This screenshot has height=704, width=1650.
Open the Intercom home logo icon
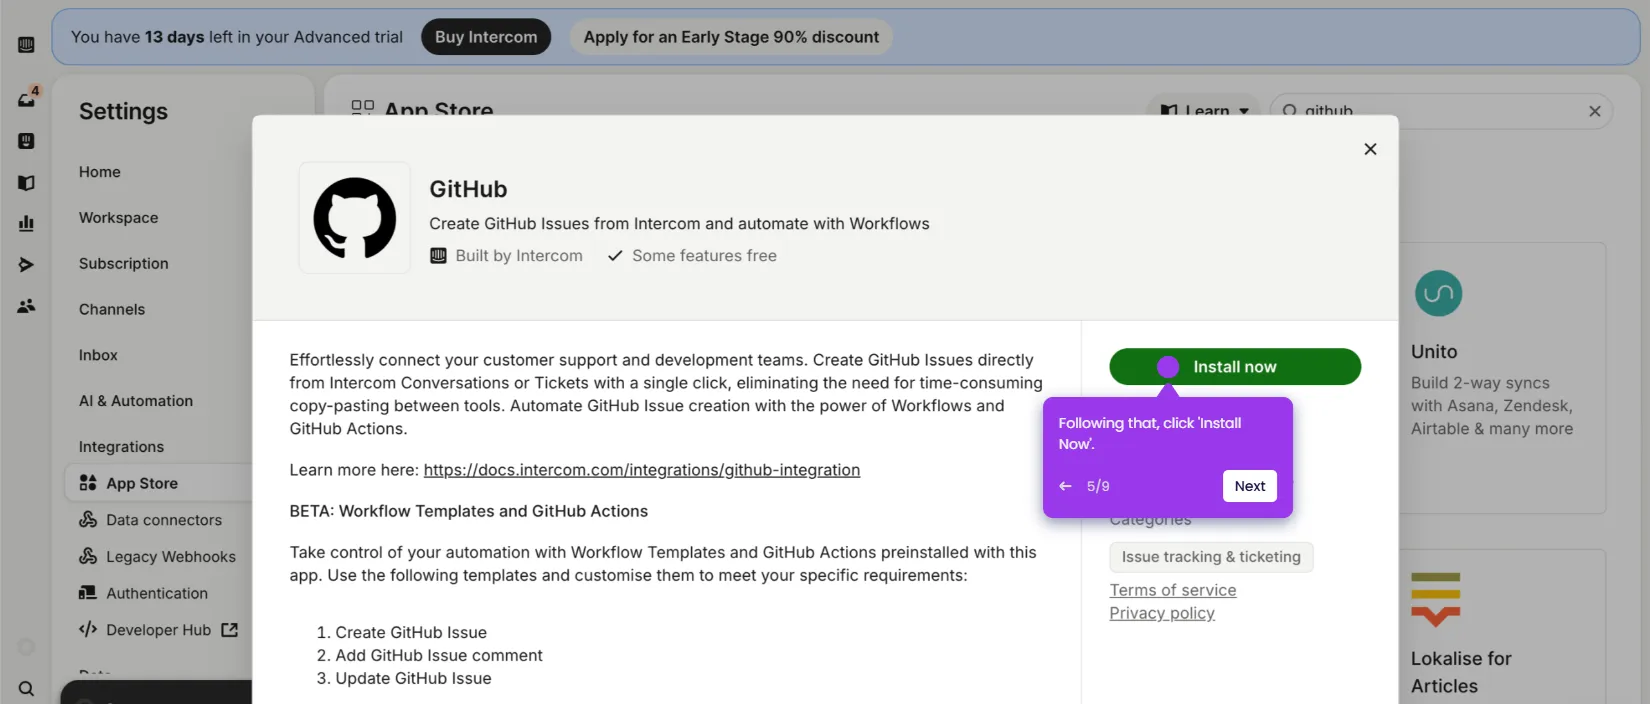[x=26, y=45]
